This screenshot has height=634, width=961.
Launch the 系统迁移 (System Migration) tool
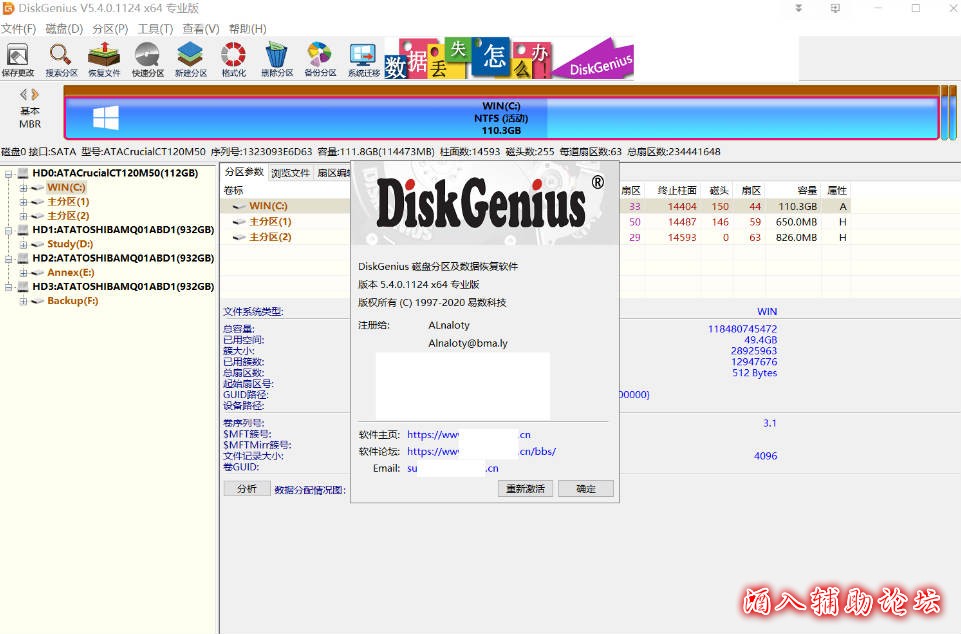coord(363,59)
